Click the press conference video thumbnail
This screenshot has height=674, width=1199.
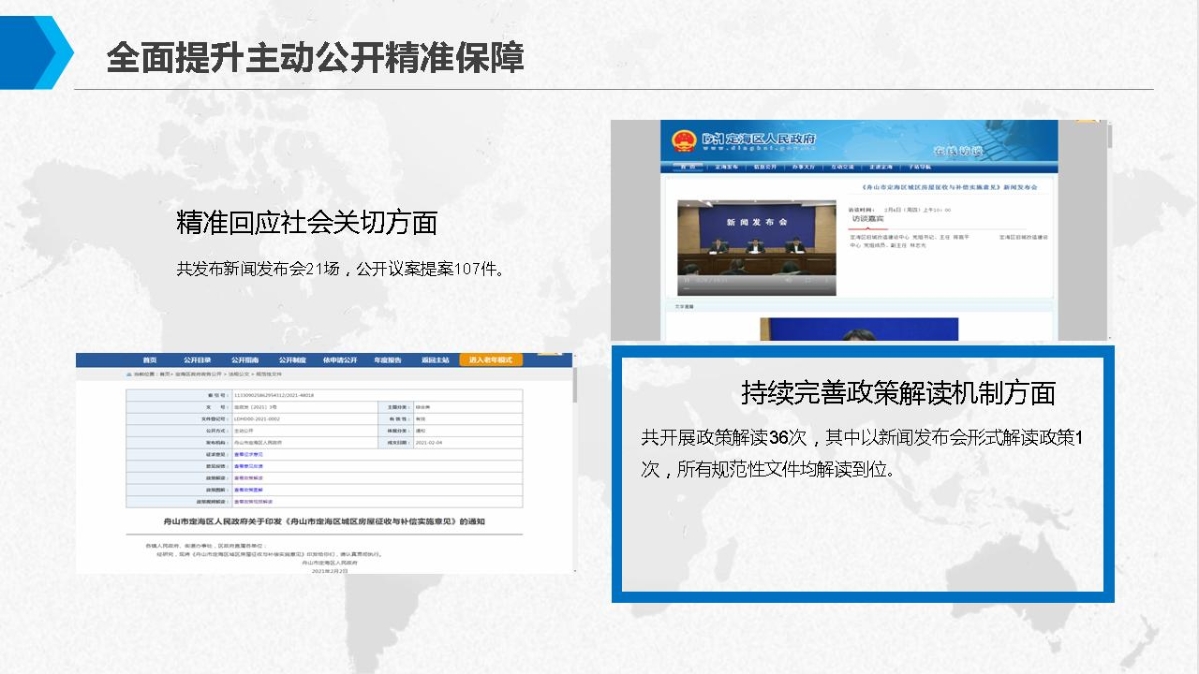tap(756, 242)
